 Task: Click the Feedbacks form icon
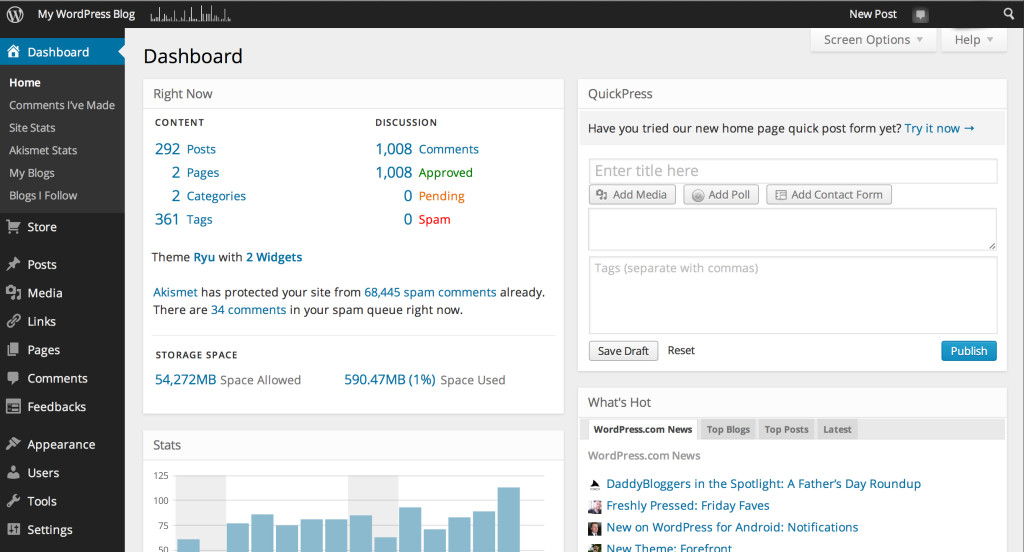click(x=13, y=406)
